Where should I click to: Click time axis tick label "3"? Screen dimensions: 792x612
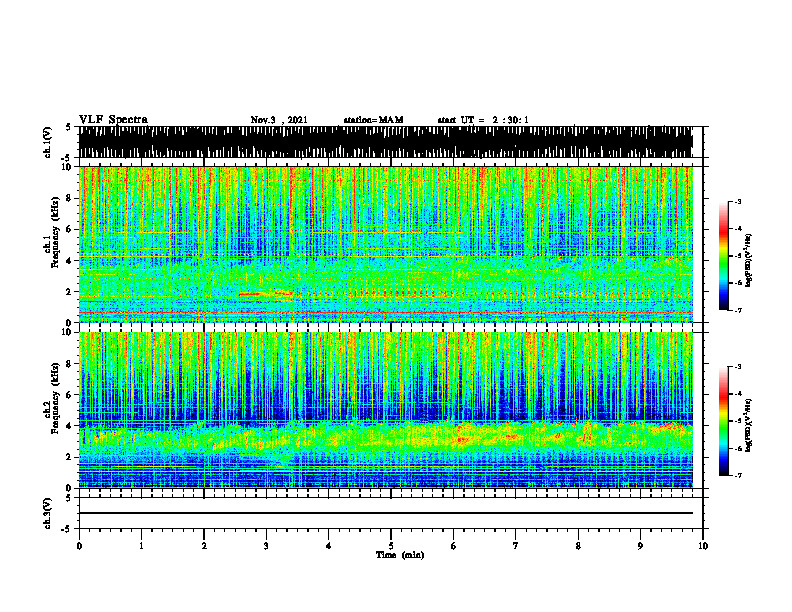coord(266,546)
